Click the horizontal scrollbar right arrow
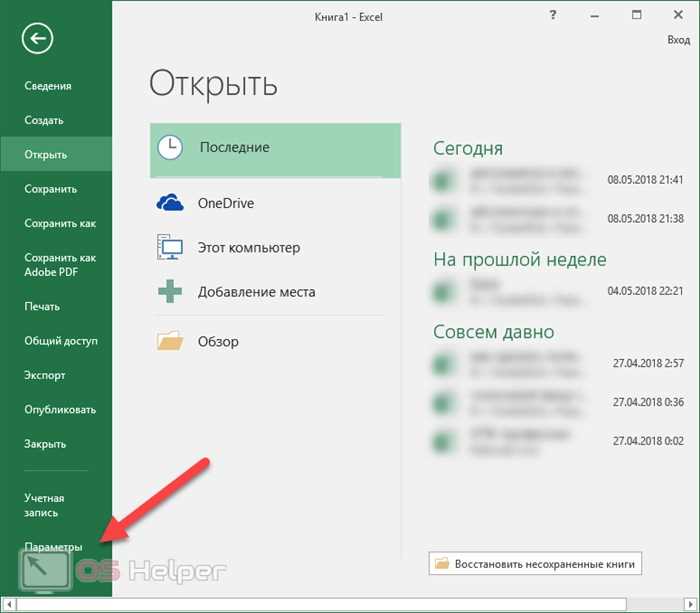Viewport: 700px width, 613px height. [x=691, y=605]
